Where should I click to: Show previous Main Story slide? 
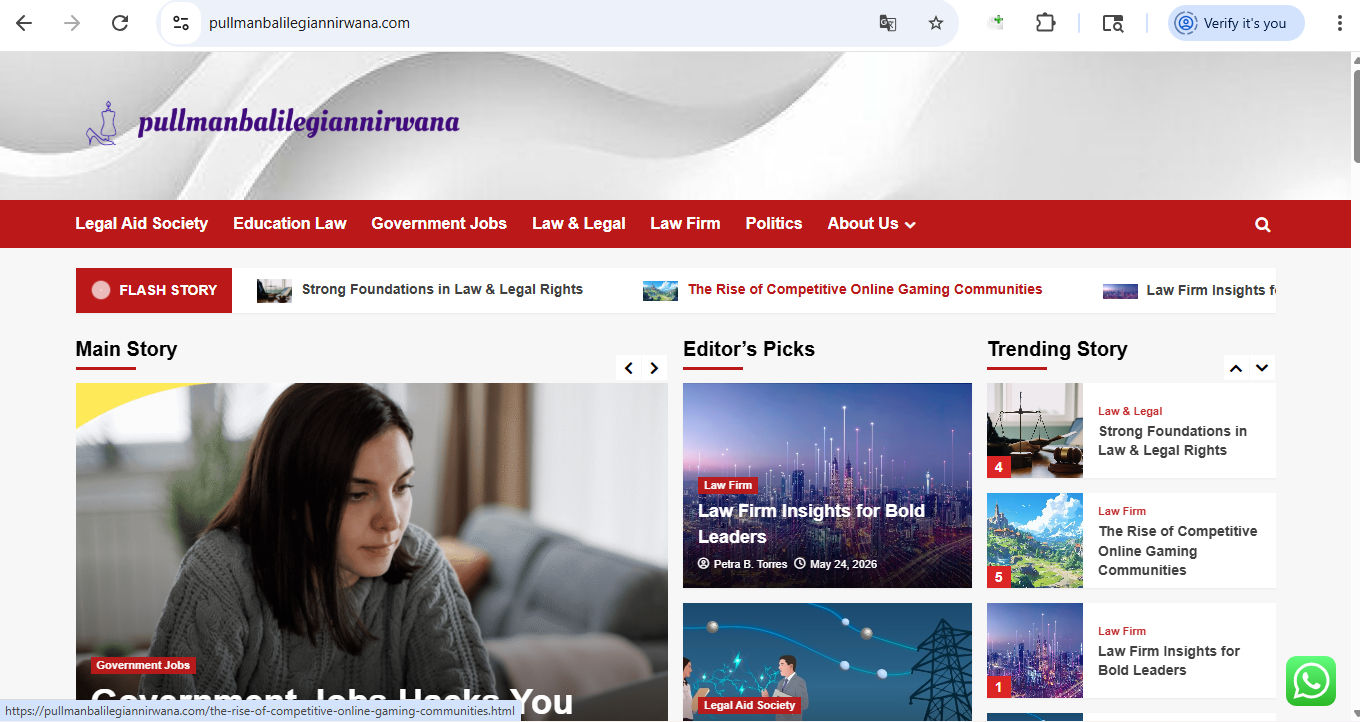tap(629, 368)
